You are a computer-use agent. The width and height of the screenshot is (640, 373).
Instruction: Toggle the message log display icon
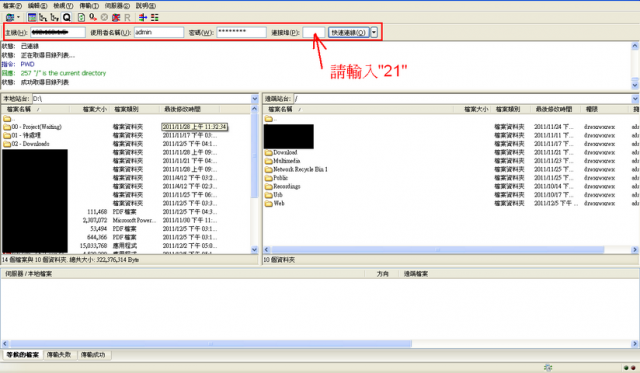coord(31,18)
